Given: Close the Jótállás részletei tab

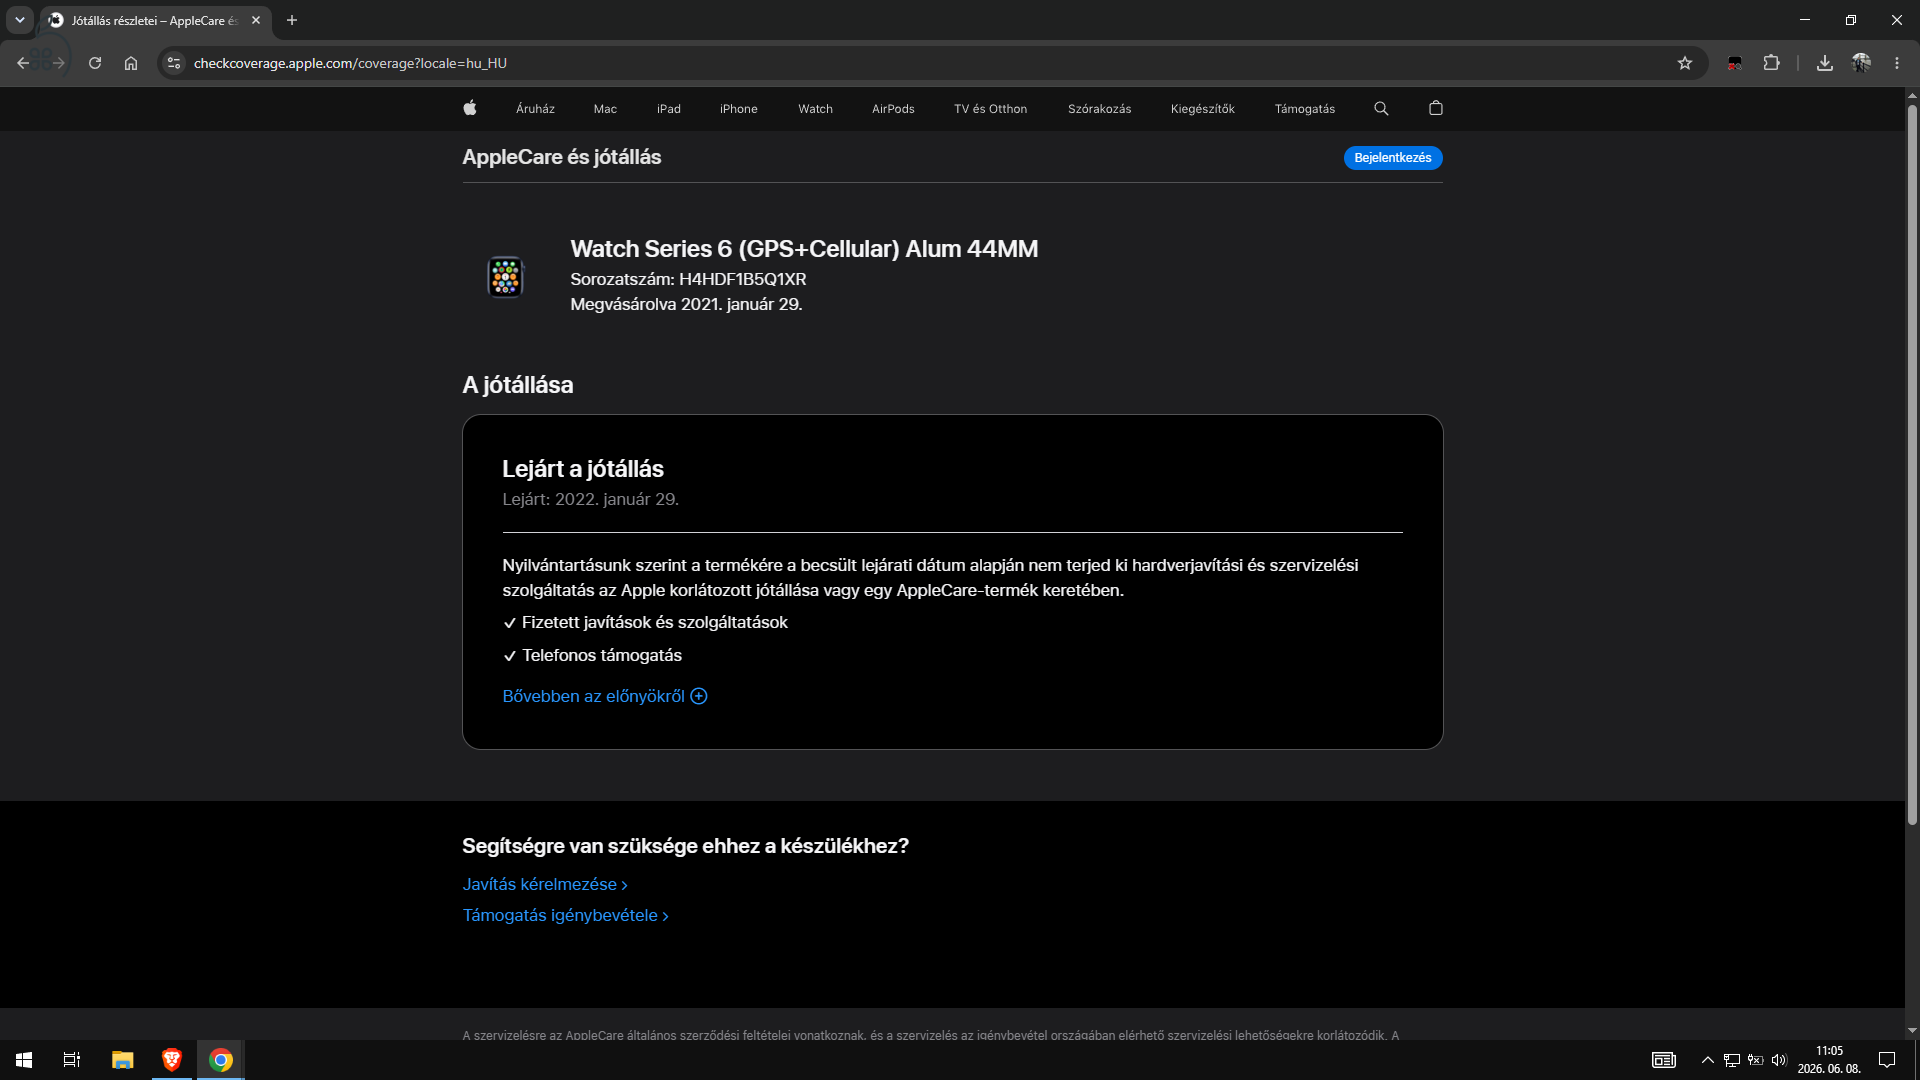Looking at the screenshot, I should point(256,20).
